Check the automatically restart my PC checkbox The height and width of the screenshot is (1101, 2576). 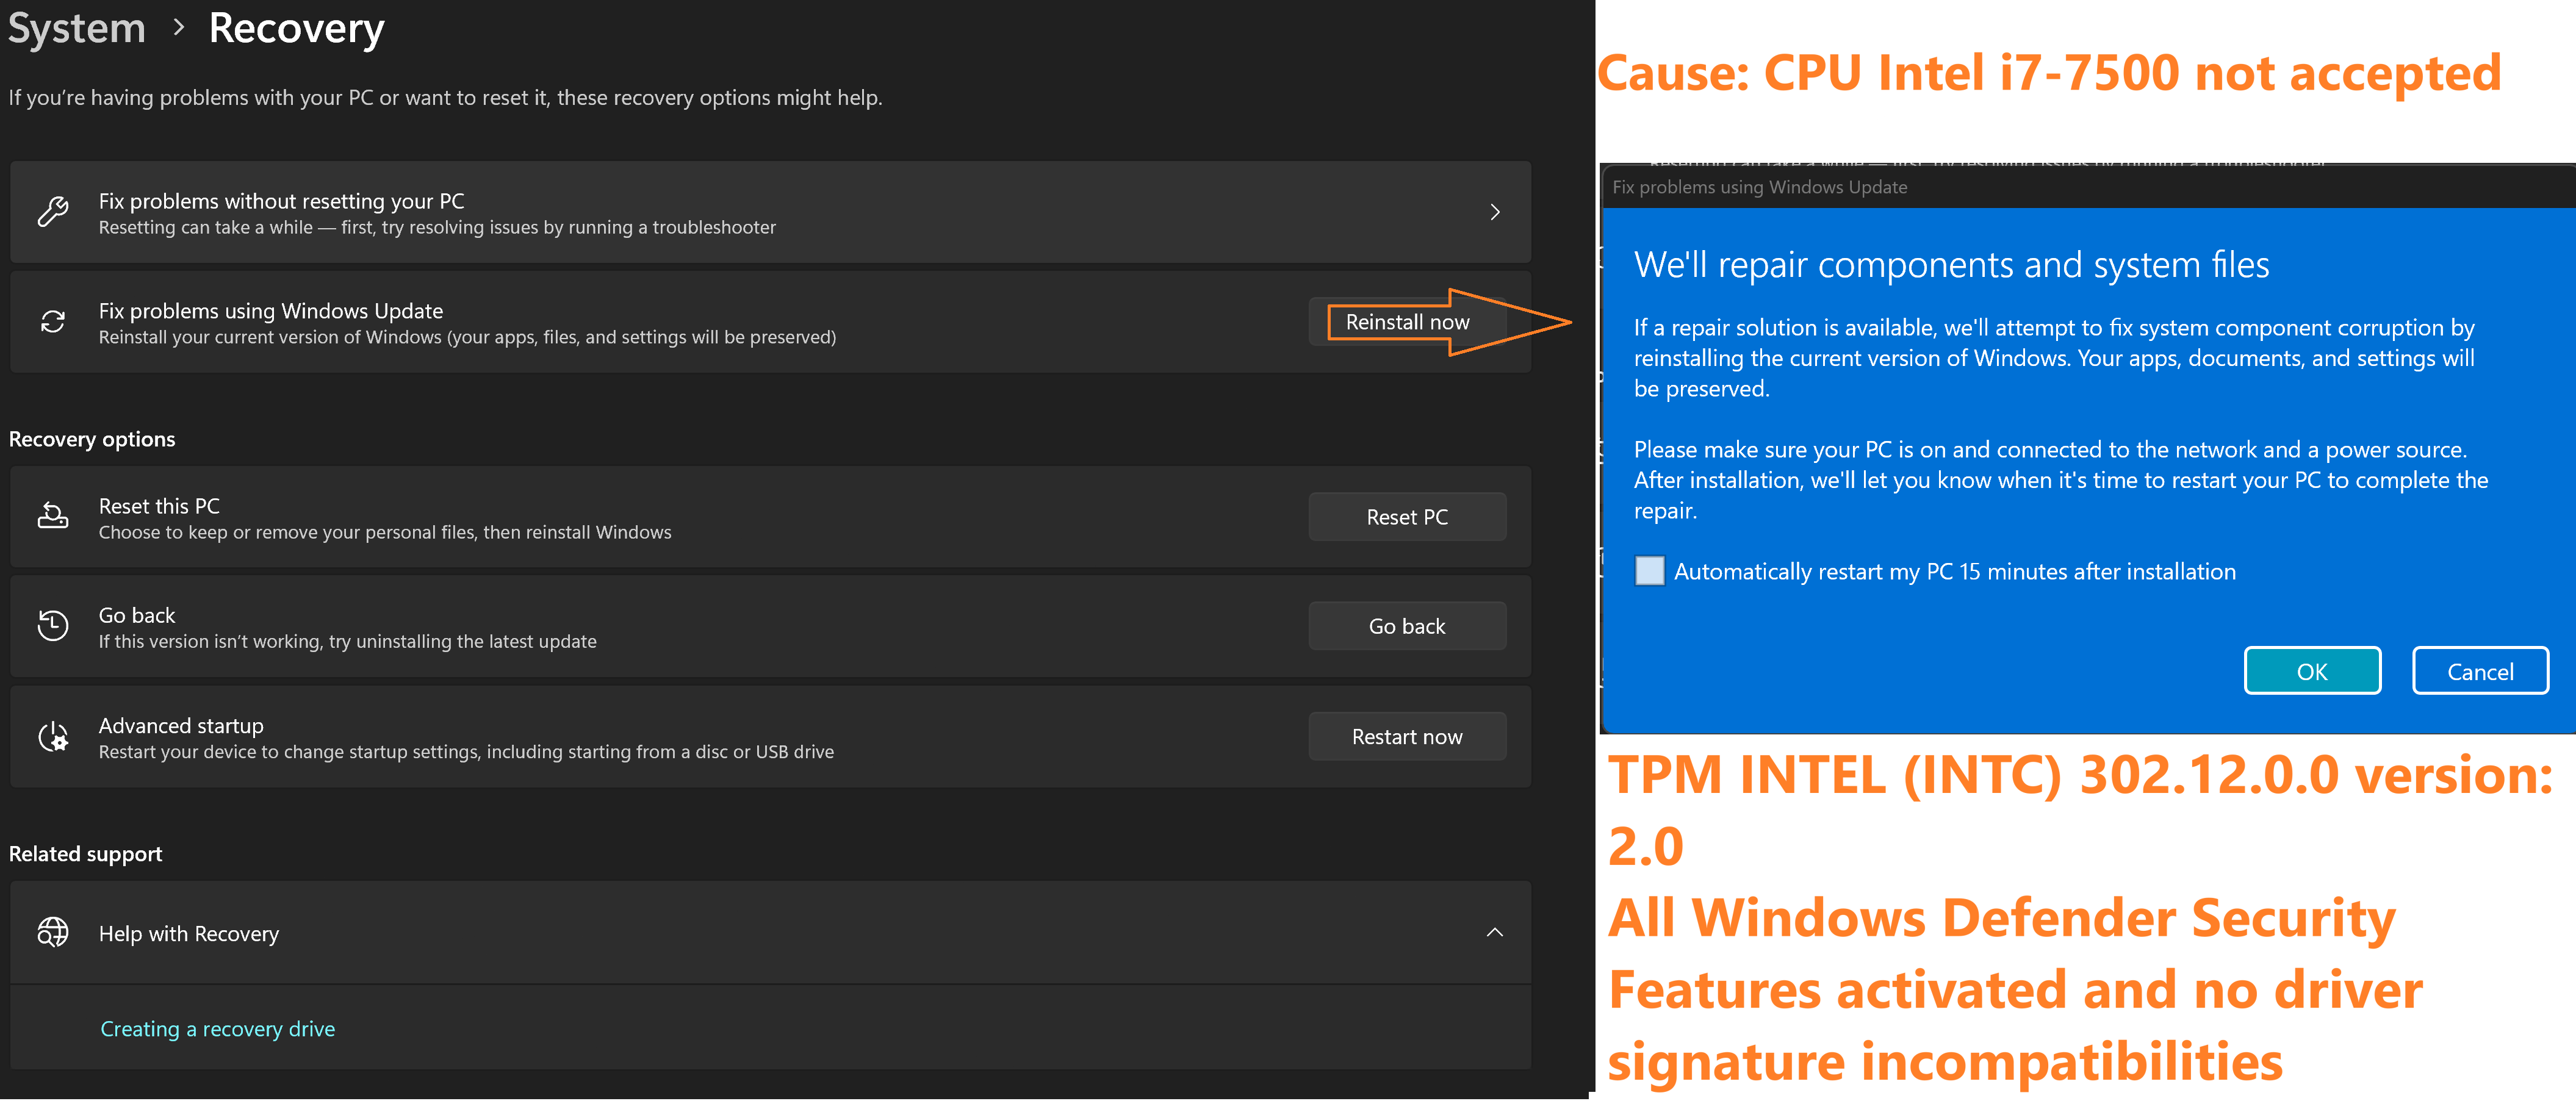[1649, 571]
